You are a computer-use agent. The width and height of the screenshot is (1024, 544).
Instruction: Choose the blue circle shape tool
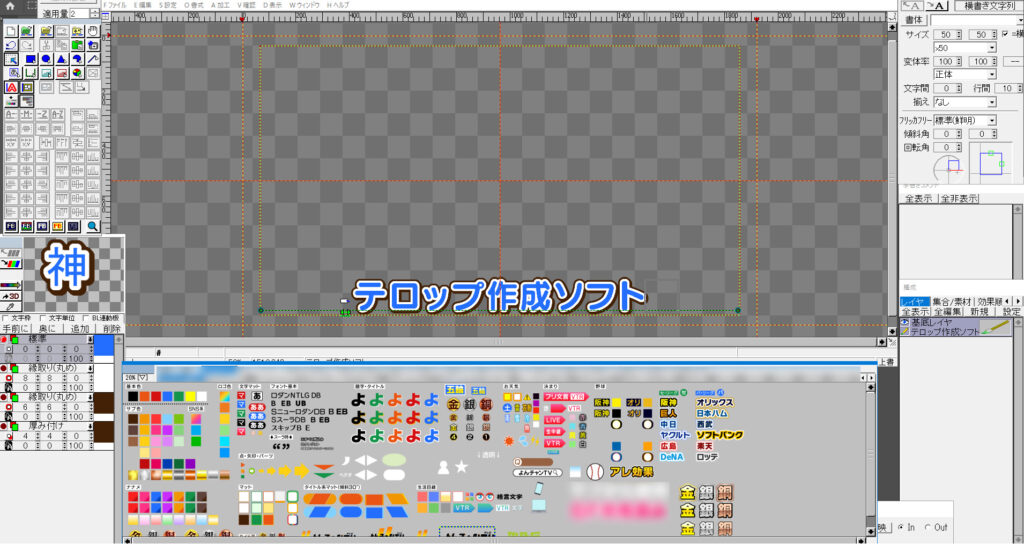coord(46,59)
